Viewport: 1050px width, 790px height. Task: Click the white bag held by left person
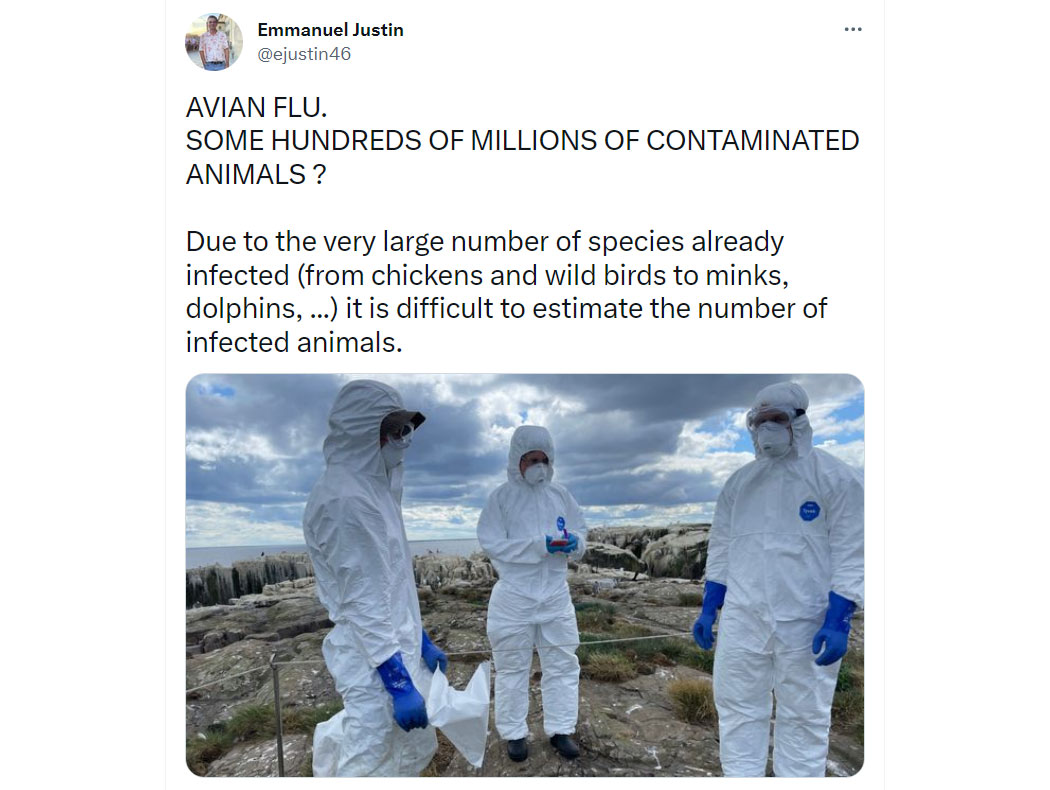pyautogui.click(x=461, y=711)
